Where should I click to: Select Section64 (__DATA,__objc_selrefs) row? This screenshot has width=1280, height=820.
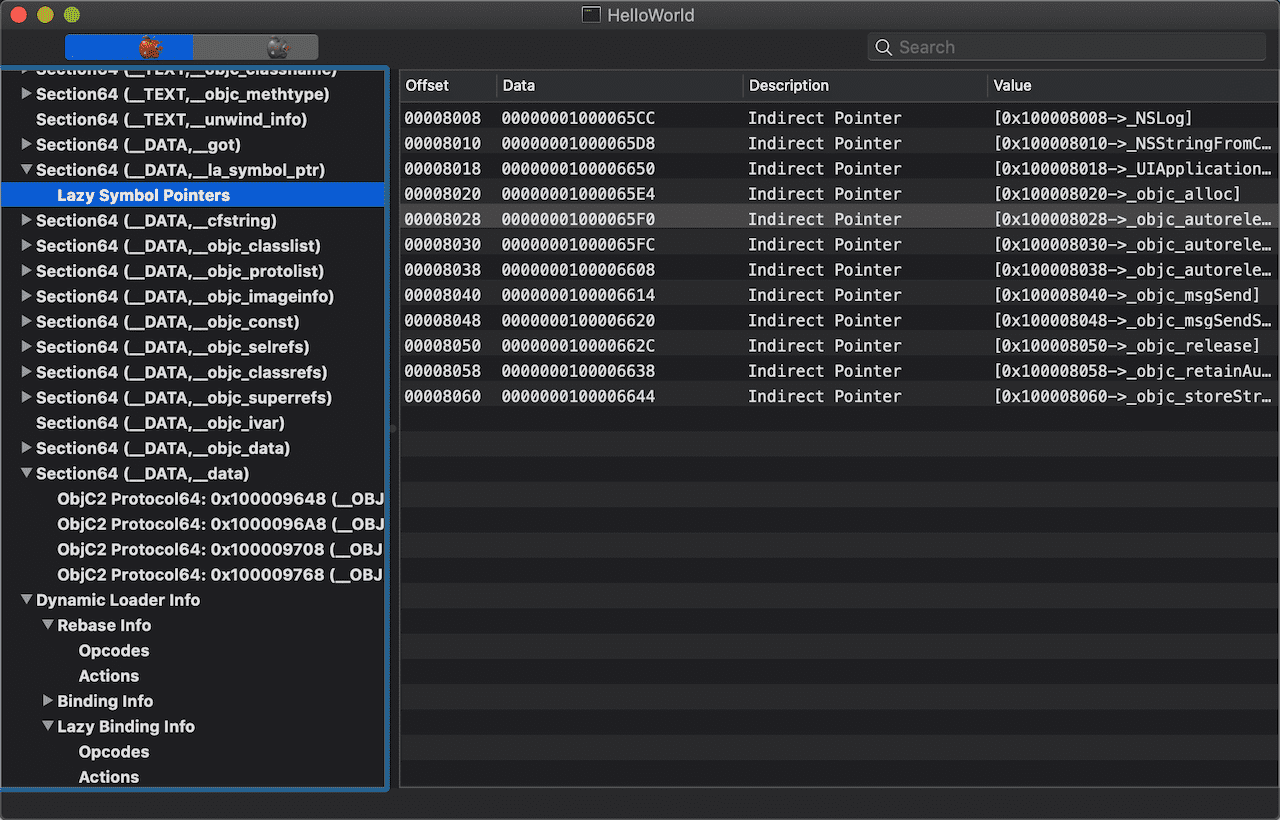point(194,347)
